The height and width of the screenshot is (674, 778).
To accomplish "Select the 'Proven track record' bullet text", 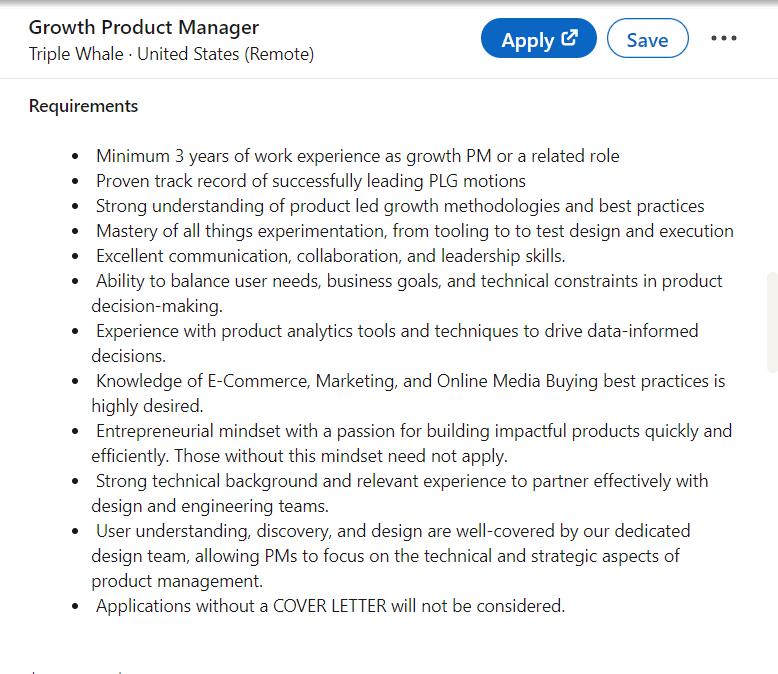I will (x=310, y=181).
